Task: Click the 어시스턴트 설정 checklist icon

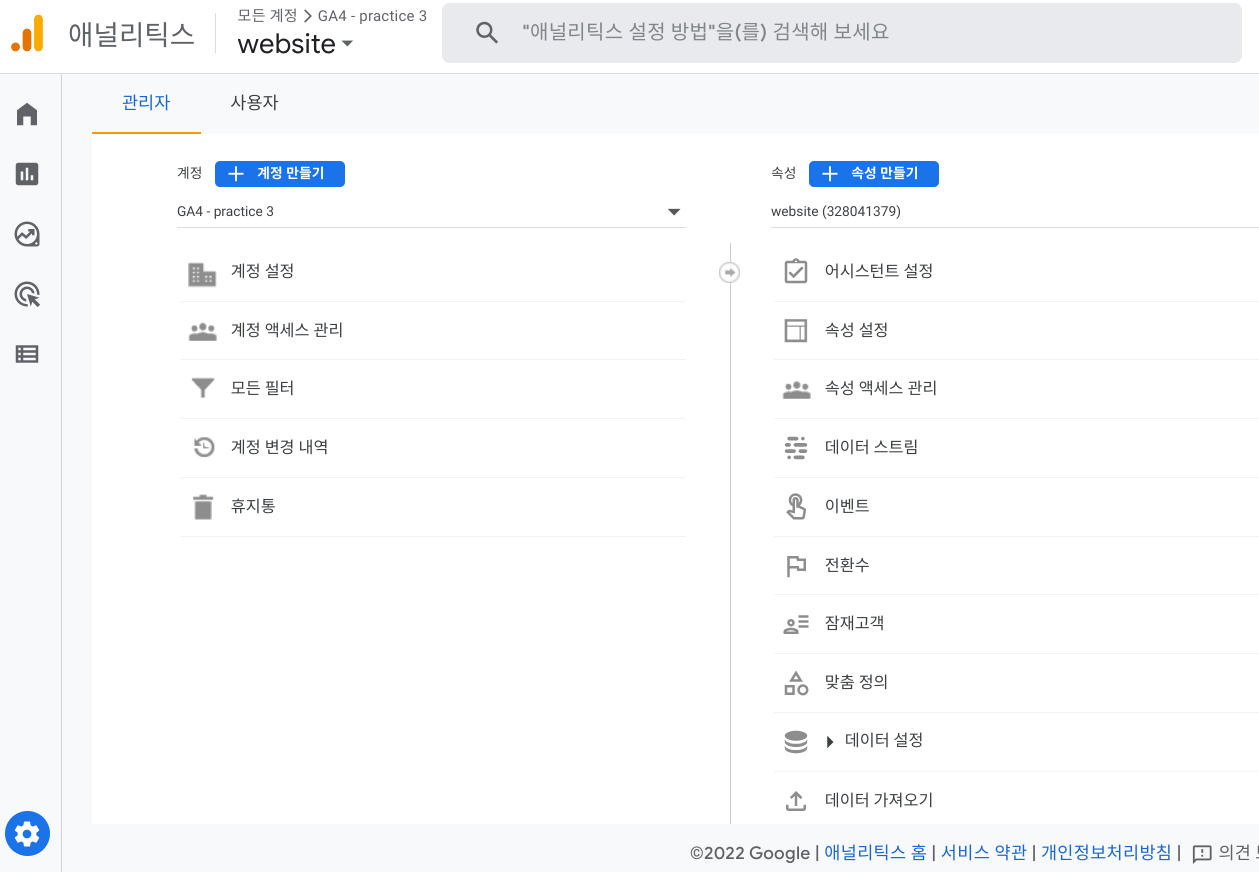Action: pyautogui.click(x=796, y=271)
